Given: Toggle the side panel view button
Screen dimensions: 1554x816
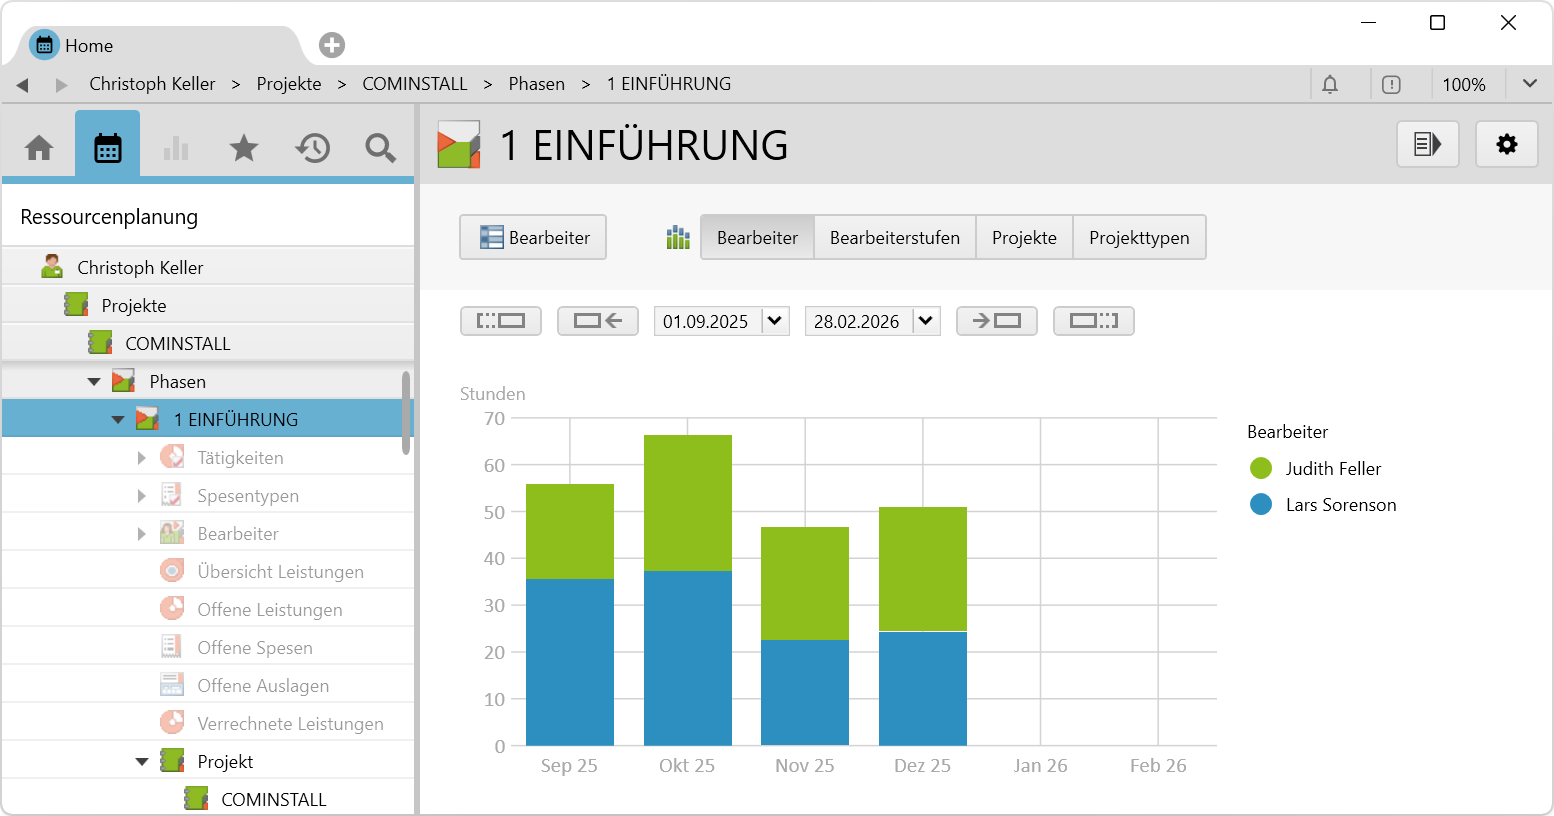Looking at the screenshot, I should (x=1427, y=144).
